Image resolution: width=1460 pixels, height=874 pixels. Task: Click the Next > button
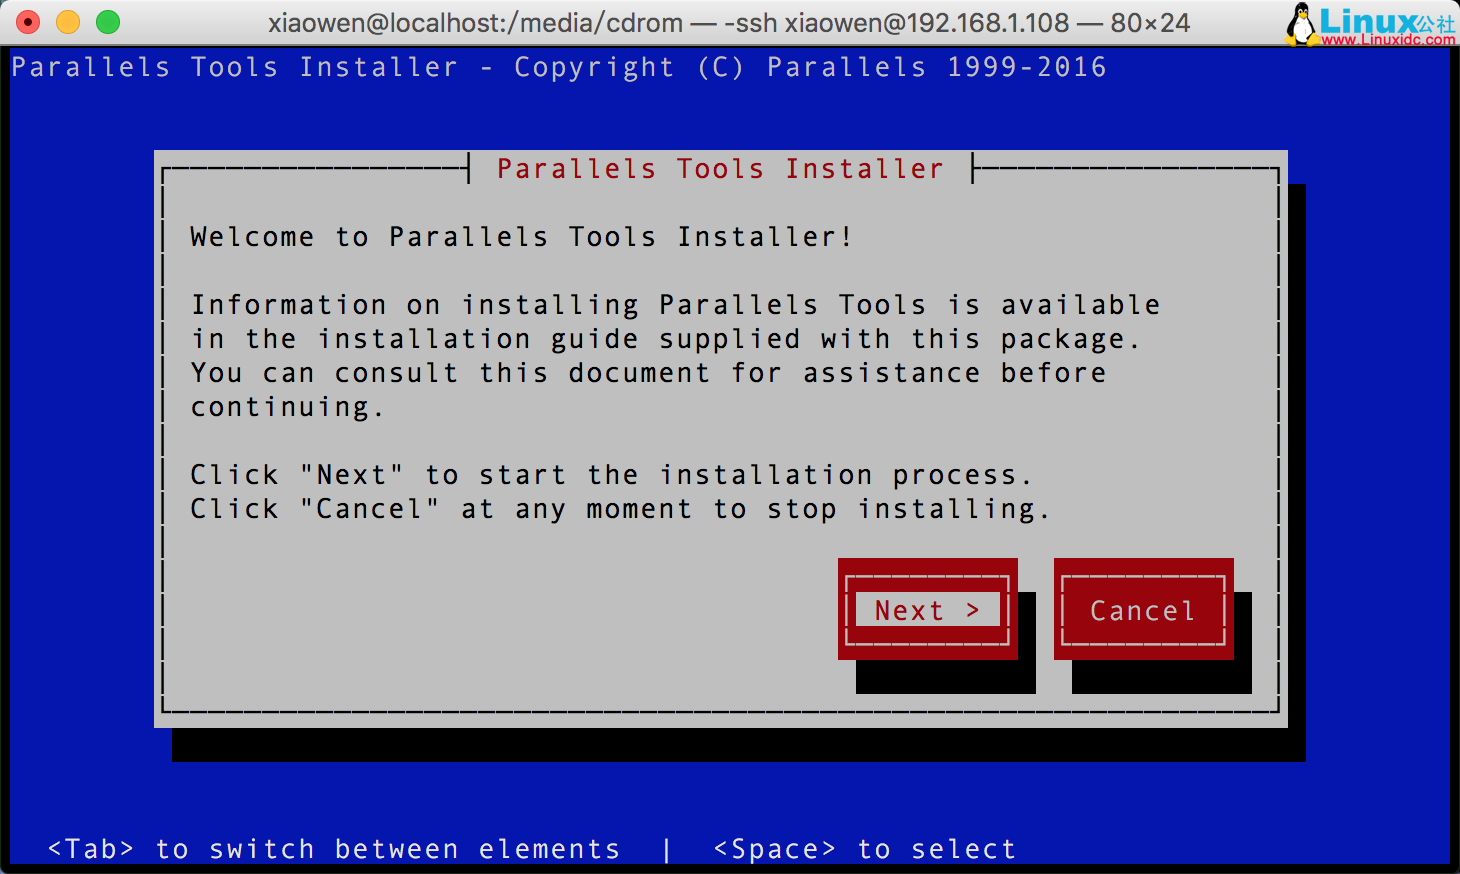click(x=927, y=609)
